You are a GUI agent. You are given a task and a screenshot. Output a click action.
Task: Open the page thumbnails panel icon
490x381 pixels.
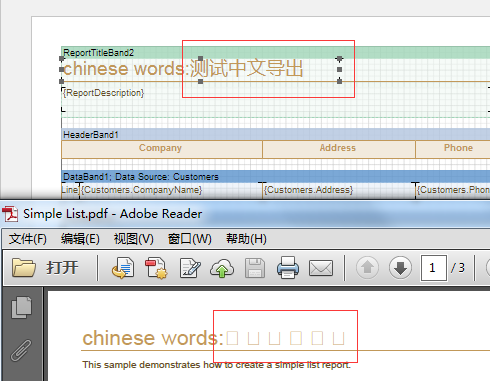(x=21, y=307)
